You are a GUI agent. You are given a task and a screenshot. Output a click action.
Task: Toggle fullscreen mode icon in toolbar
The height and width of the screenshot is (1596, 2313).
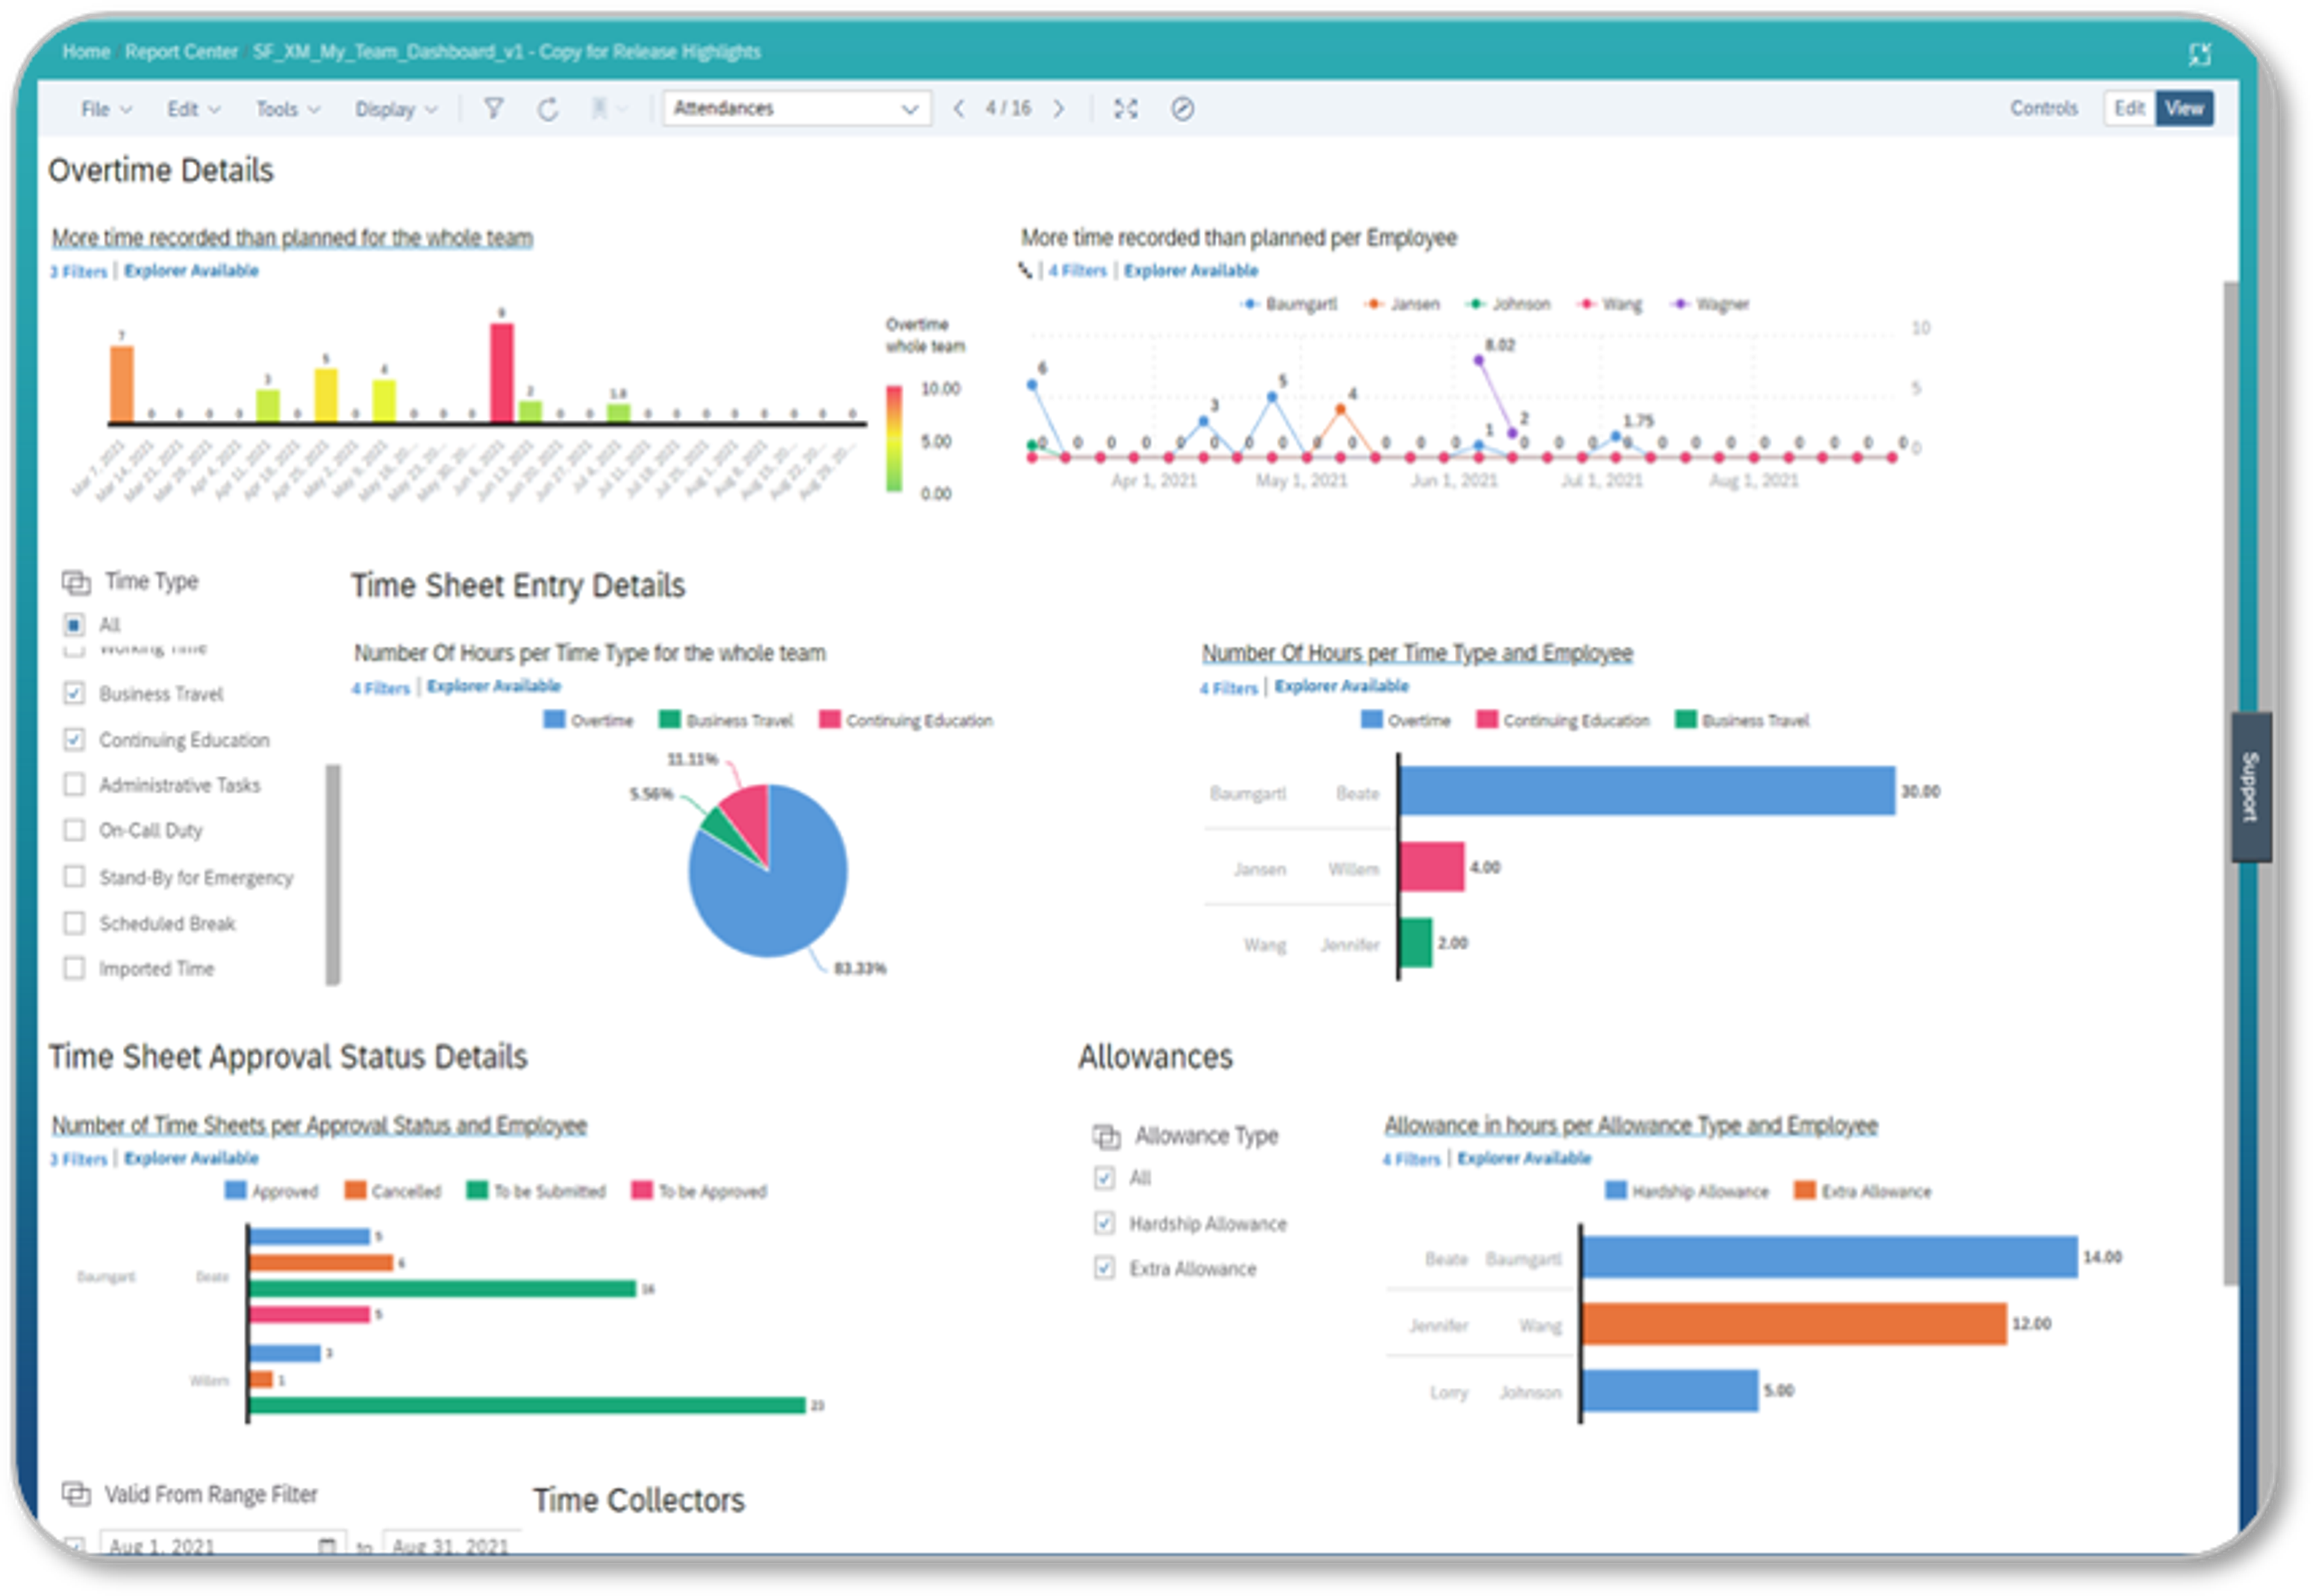[x=1125, y=108]
